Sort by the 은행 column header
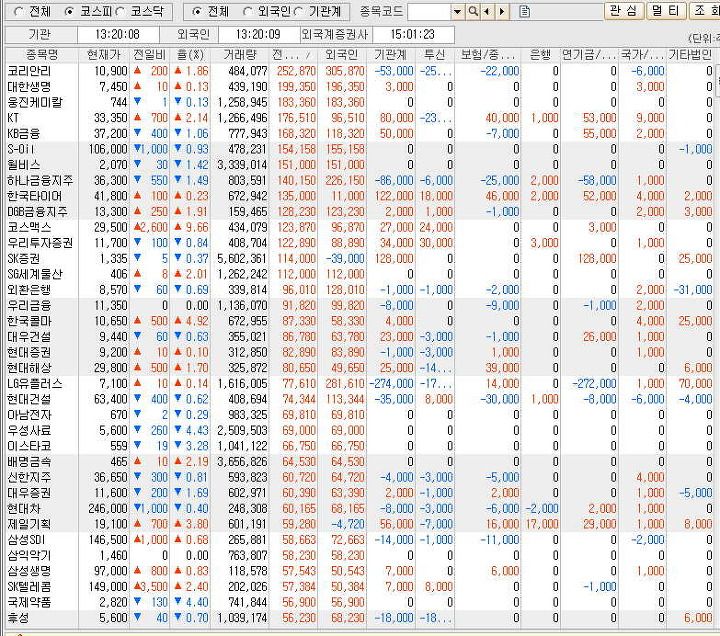The image size is (720, 636). click(540, 55)
